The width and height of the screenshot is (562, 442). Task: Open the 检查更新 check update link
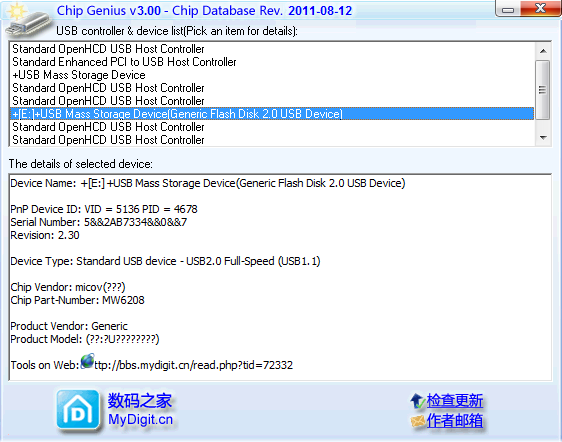click(454, 401)
